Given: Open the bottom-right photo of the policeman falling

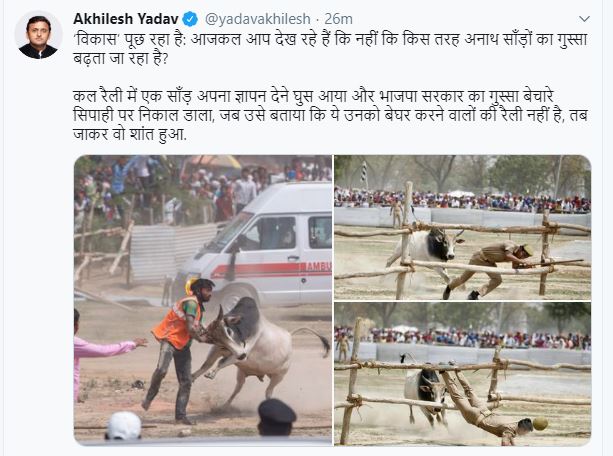Looking at the screenshot, I should pyautogui.click(x=462, y=373).
